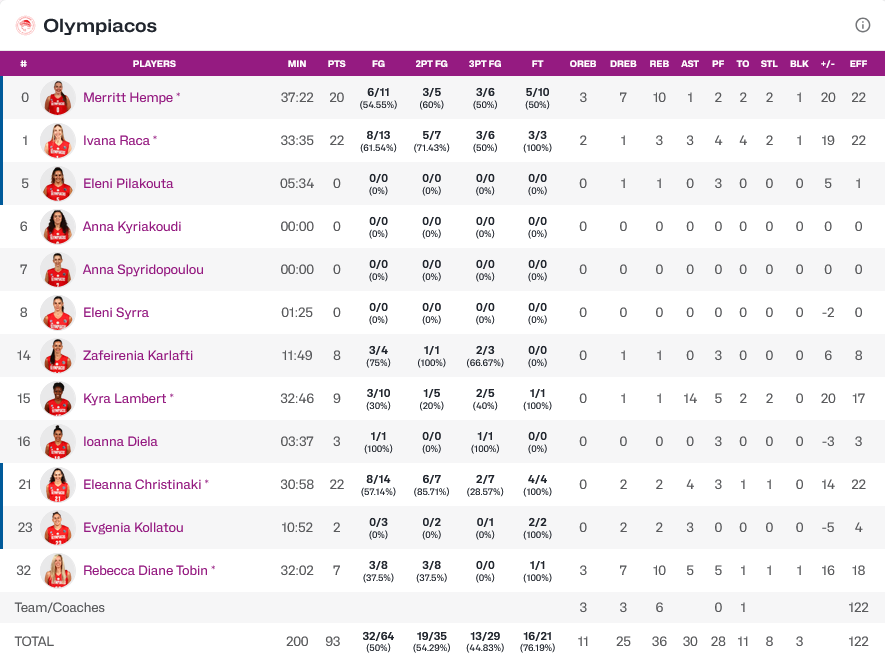The height and width of the screenshot is (655, 885).
Task: Open Ivana Raca's player photo
Action: tap(58, 141)
